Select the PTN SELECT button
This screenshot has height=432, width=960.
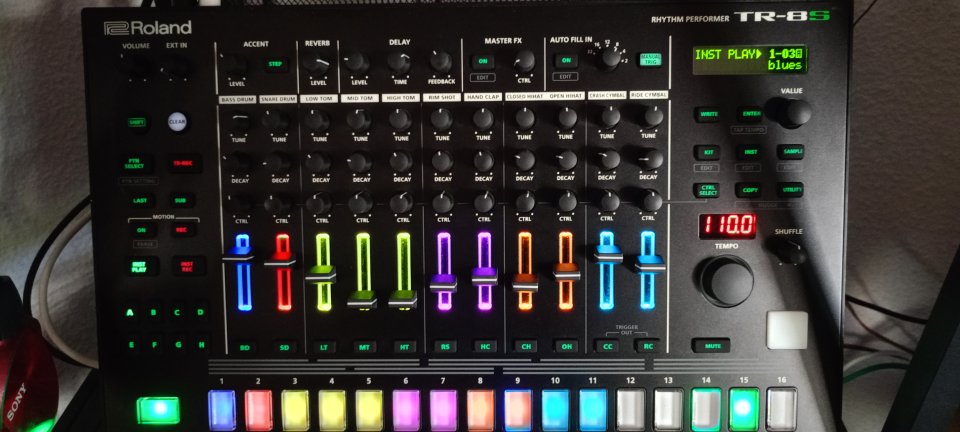(136, 164)
